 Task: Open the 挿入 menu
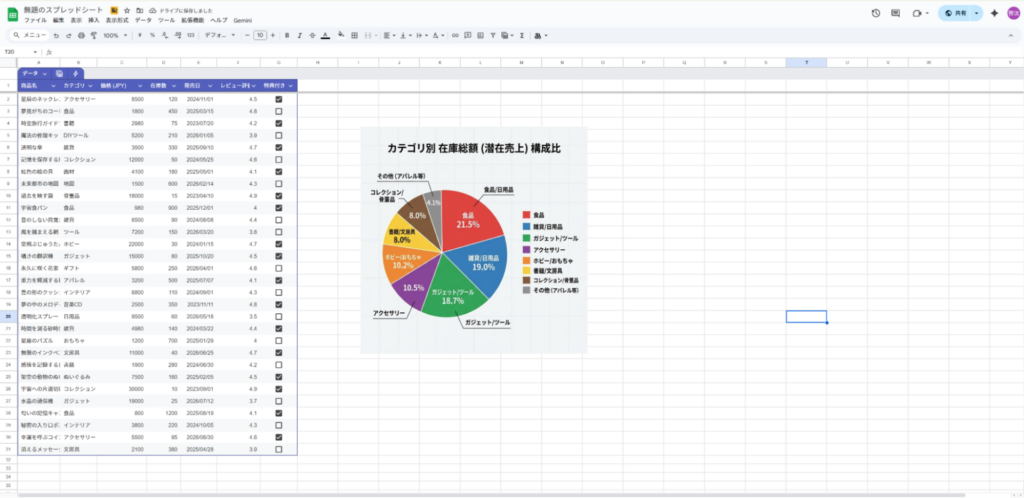pos(93,20)
